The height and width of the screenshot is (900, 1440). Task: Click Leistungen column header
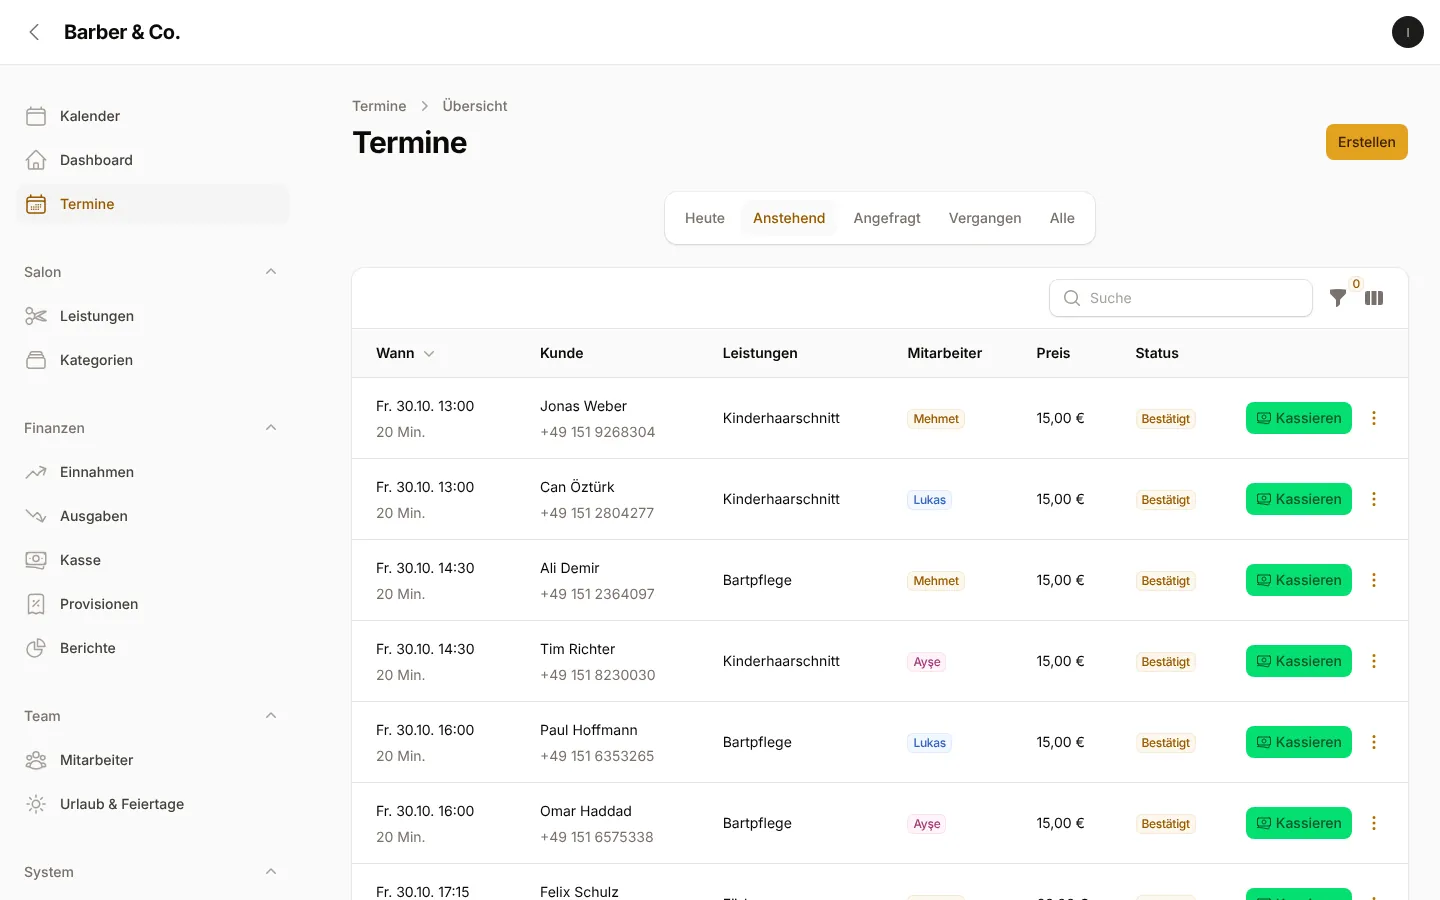tap(760, 353)
